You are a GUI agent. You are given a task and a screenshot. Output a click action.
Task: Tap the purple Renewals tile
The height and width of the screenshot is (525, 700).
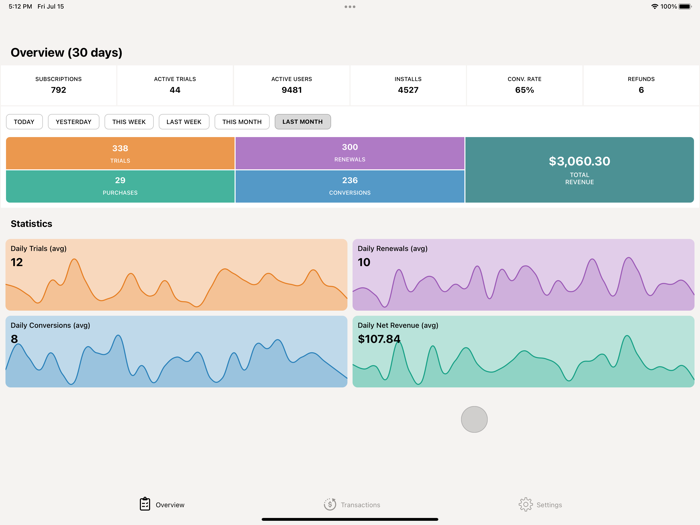tap(350, 153)
